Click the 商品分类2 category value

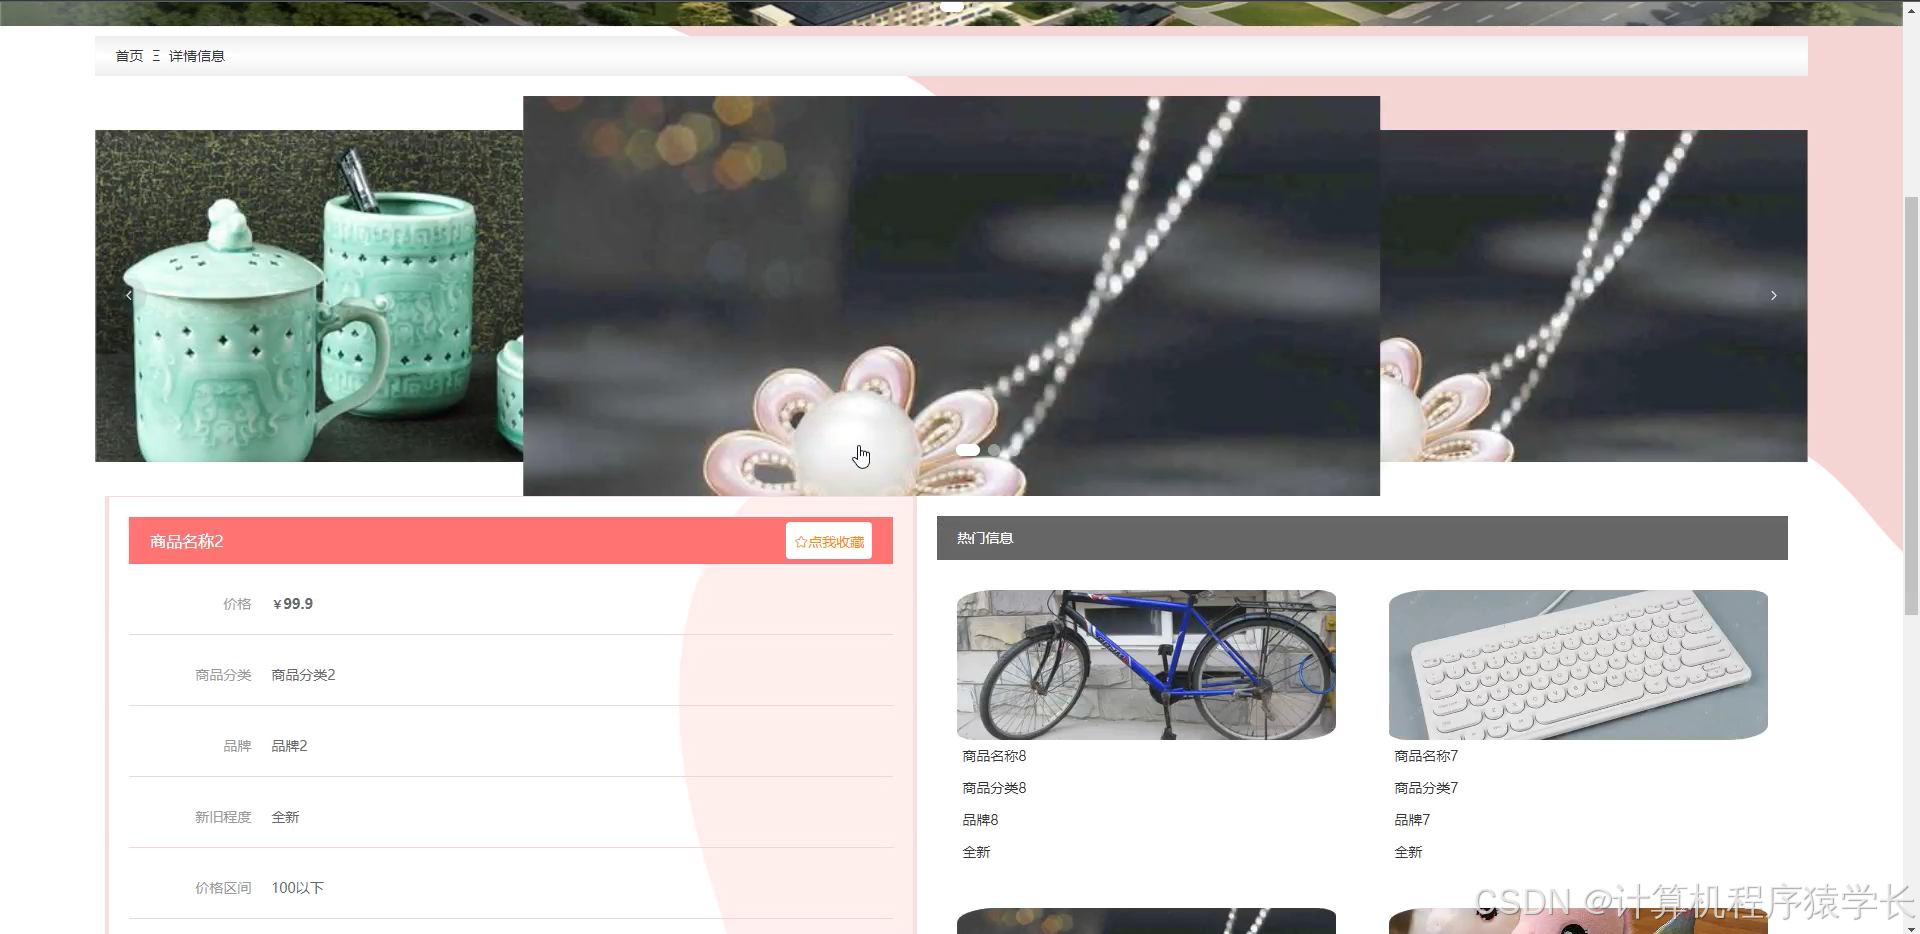(303, 675)
